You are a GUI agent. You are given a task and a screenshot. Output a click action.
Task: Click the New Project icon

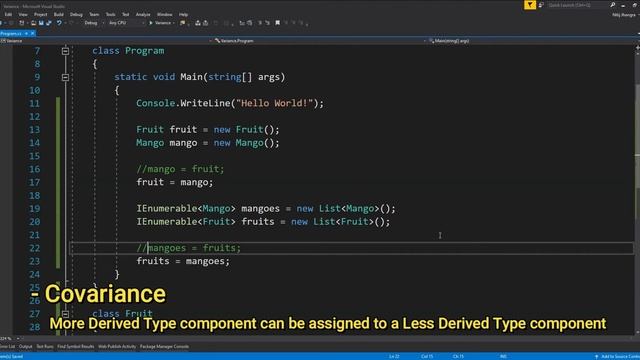[x=21, y=23]
